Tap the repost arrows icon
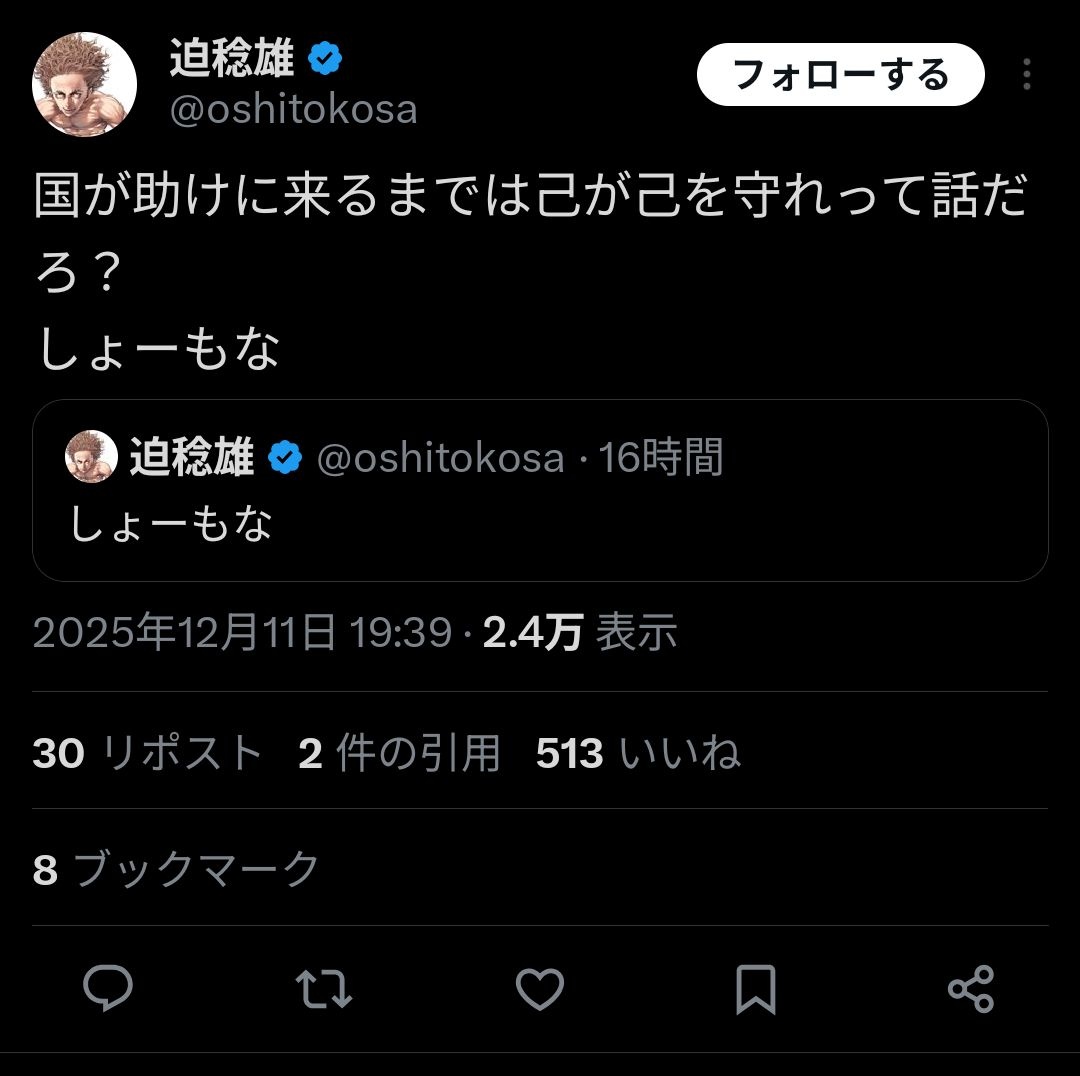Screen dimensions: 1080x1076 (325, 989)
